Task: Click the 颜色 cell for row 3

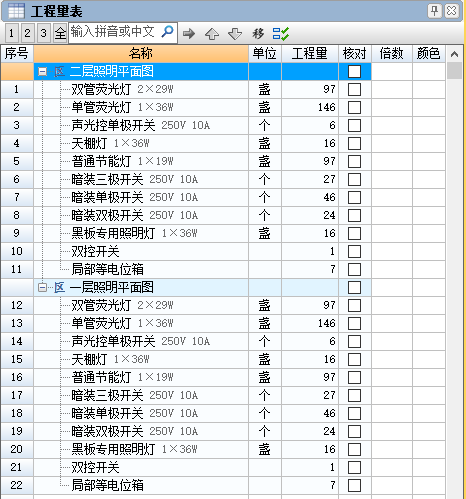Action: click(429, 125)
